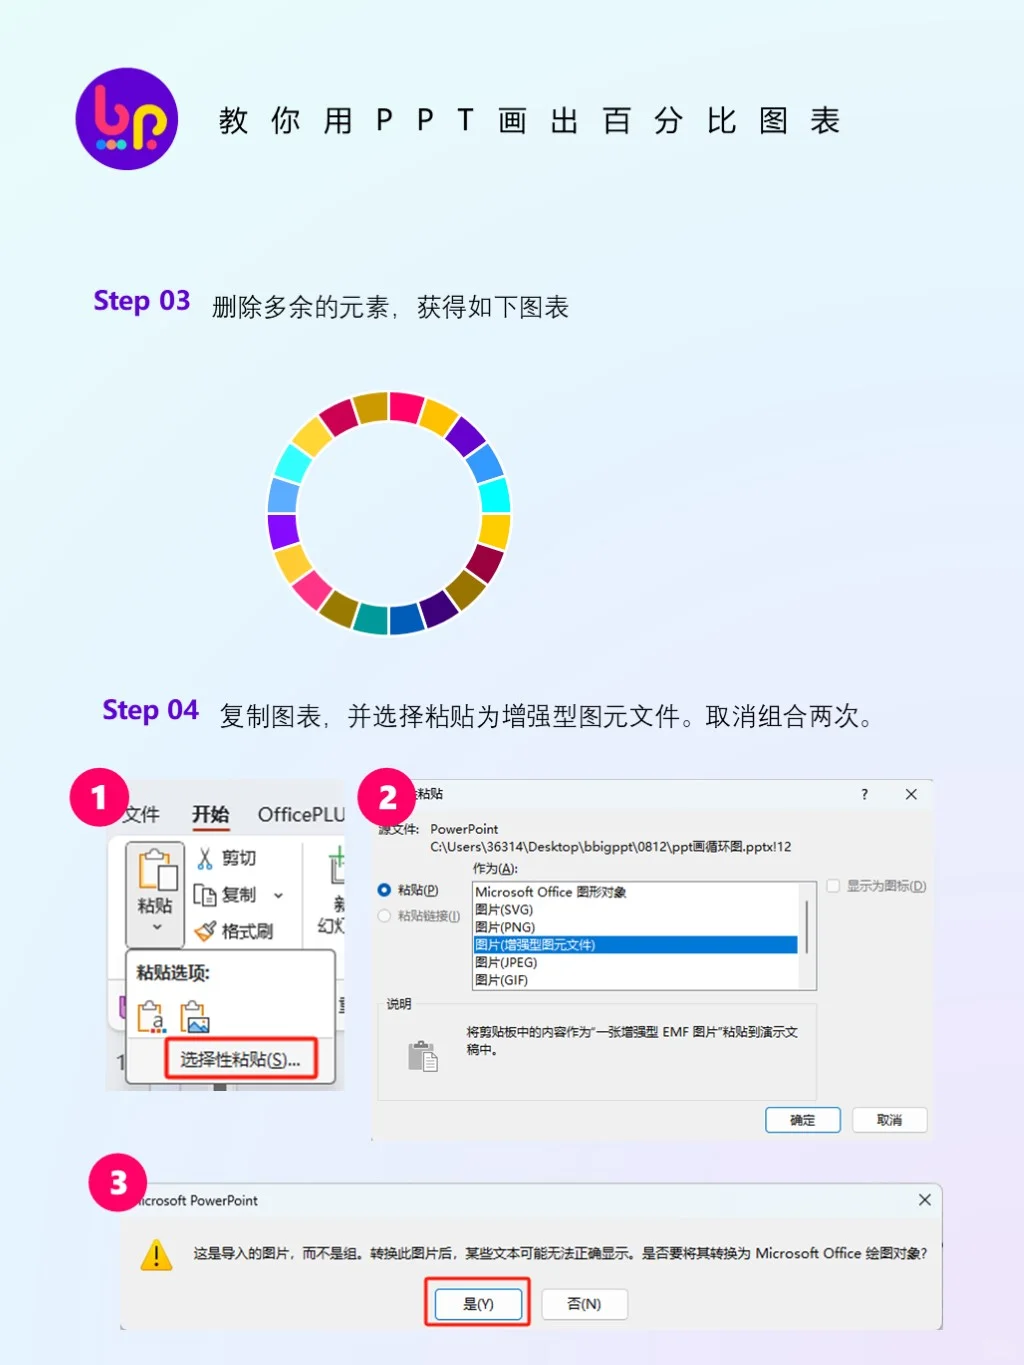Select the 粘贴(P) radio button
The image size is (1024, 1365).
click(x=384, y=890)
